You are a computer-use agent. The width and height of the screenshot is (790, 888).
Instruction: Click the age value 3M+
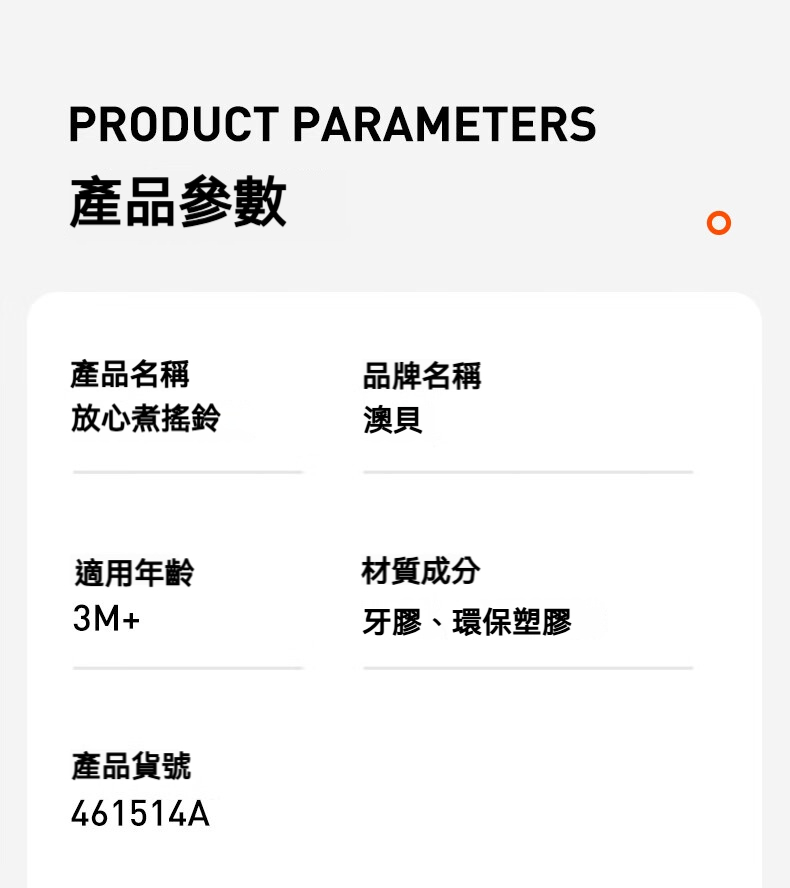106,618
